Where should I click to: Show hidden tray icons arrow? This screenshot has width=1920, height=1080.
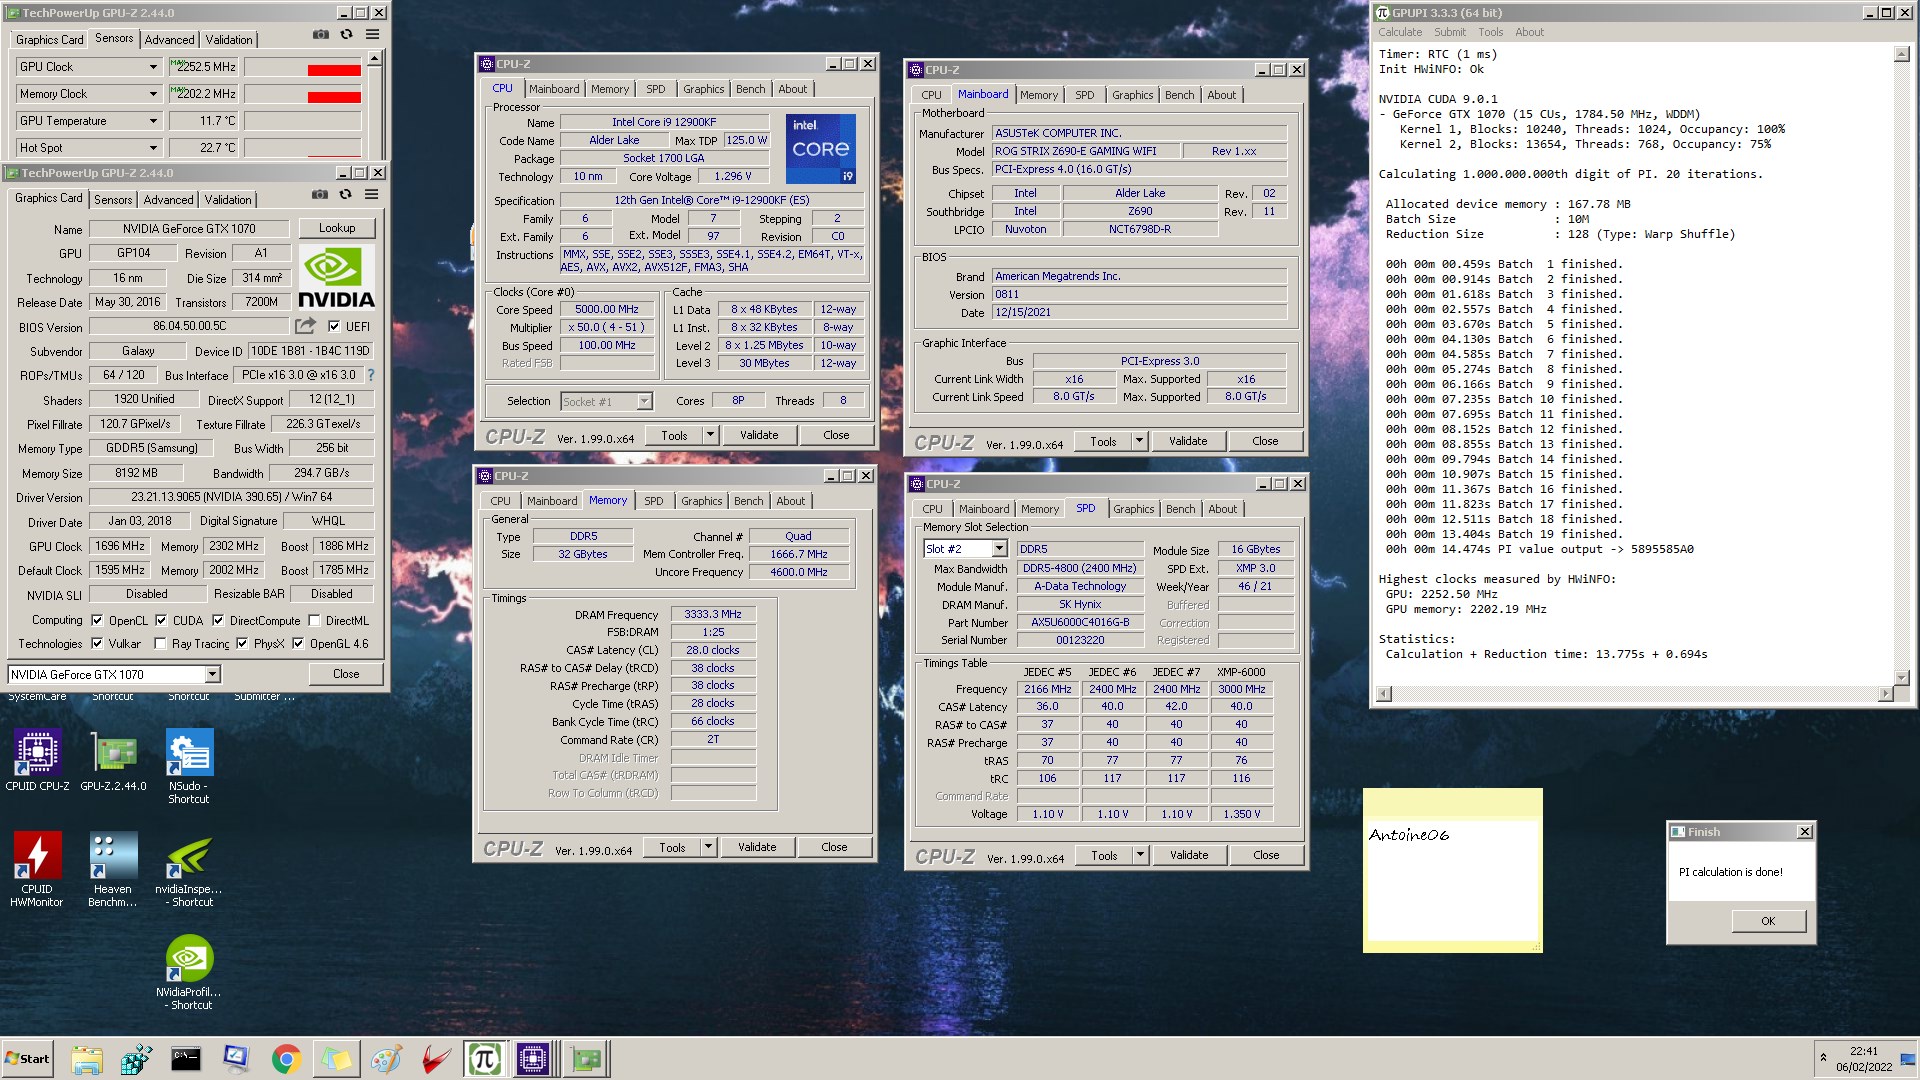coord(1823,1058)
